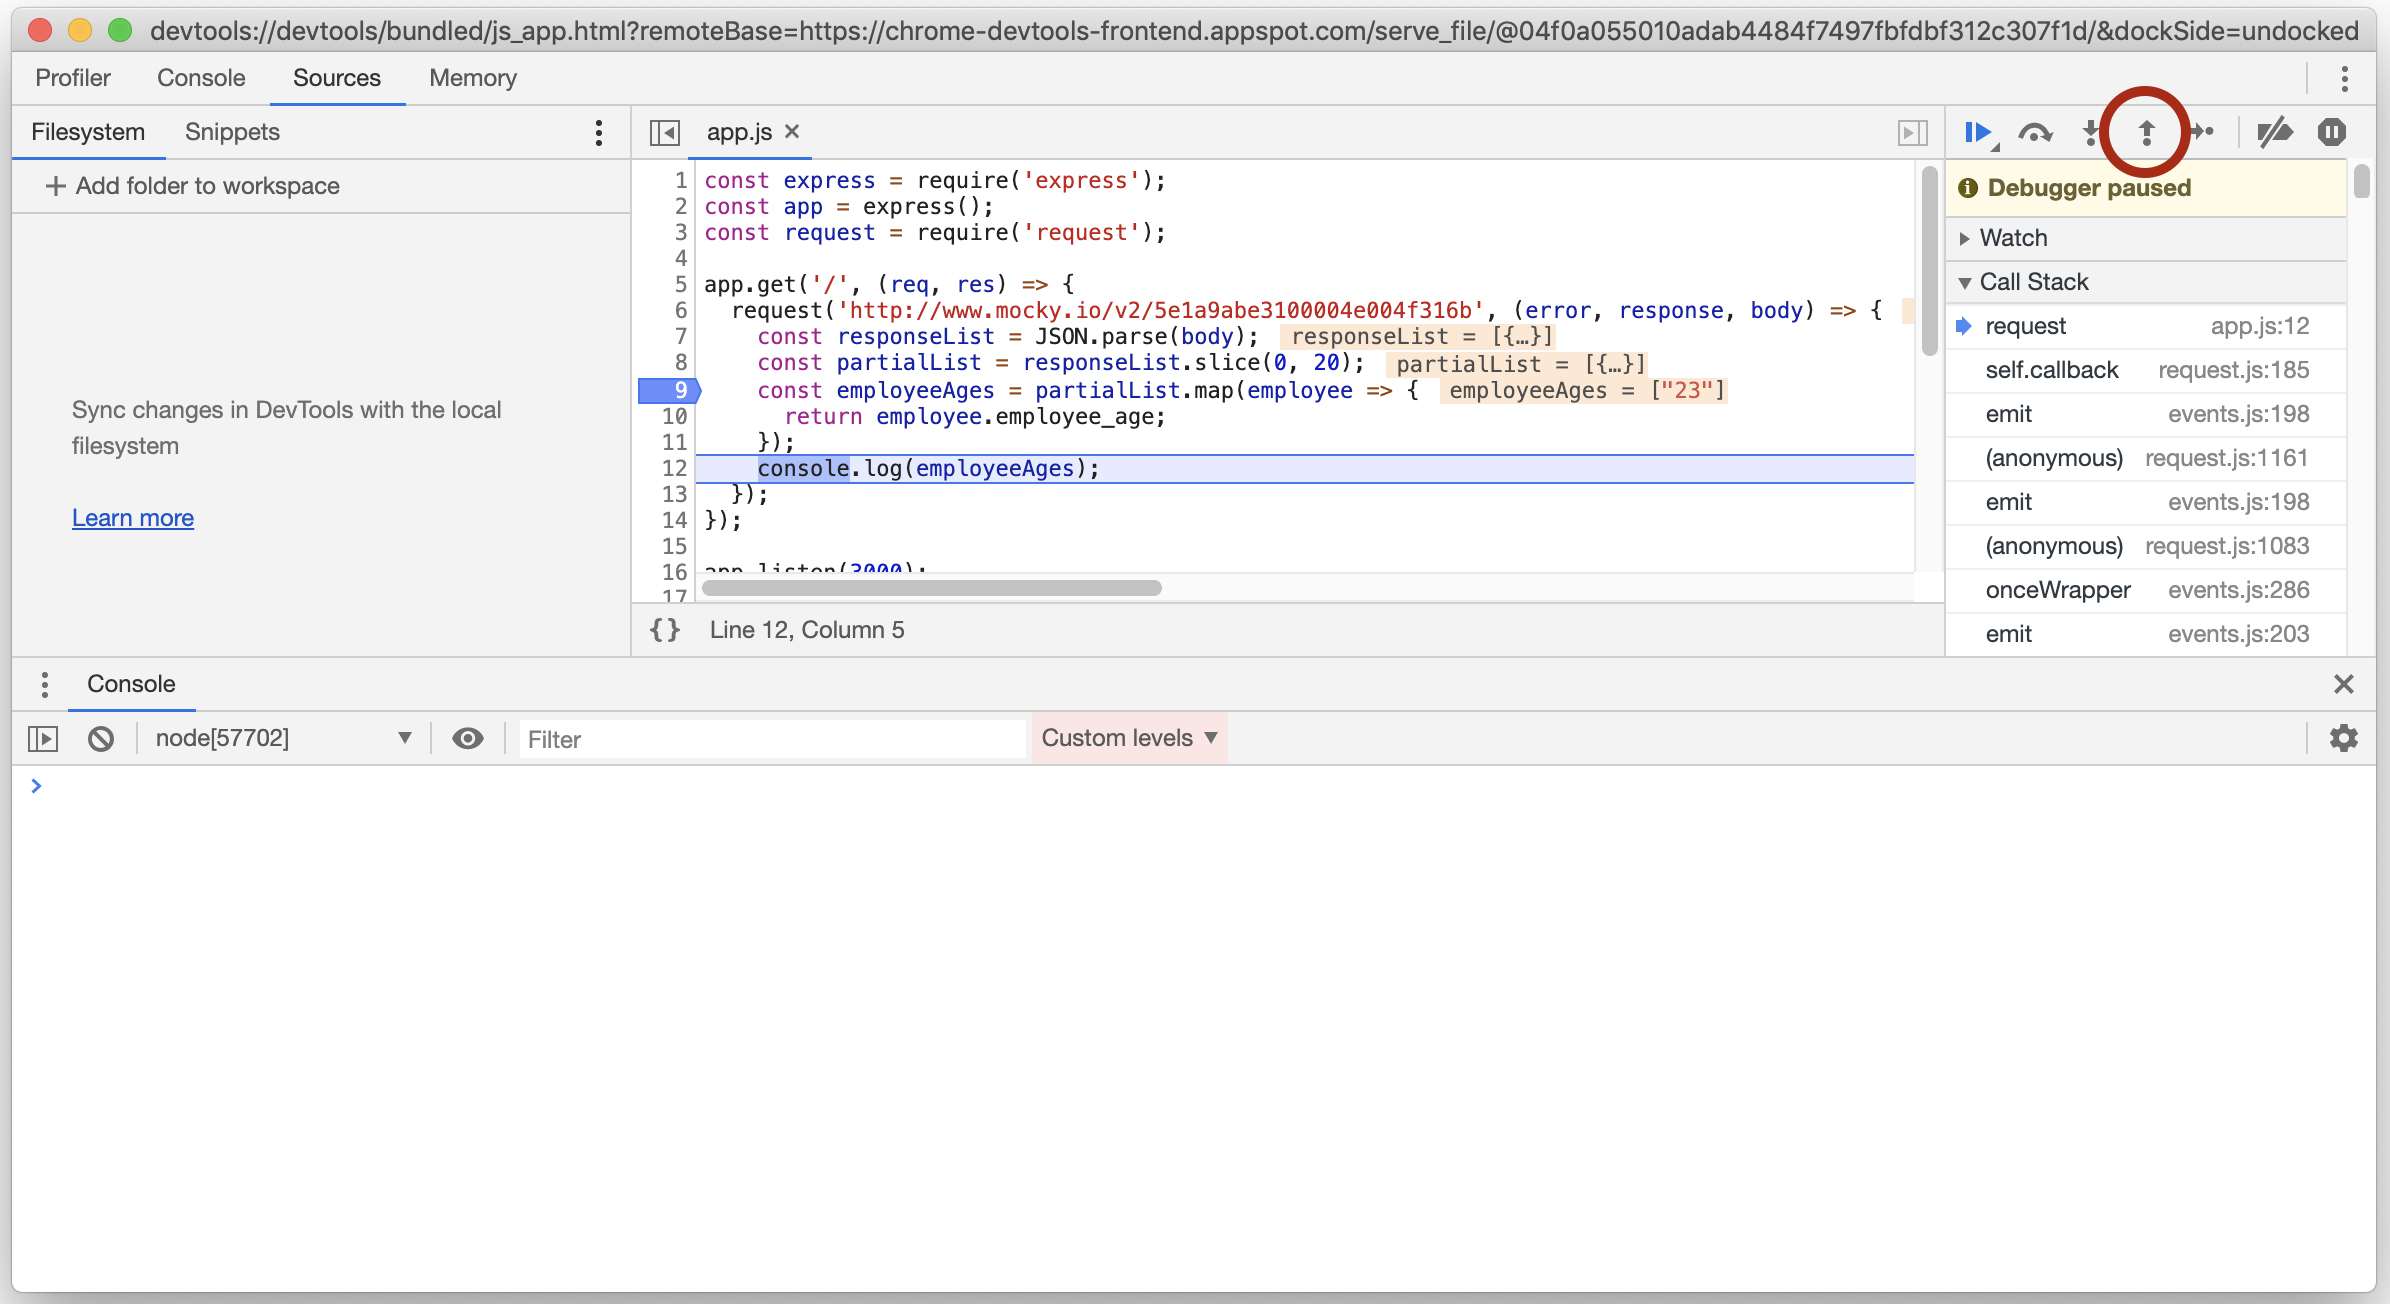
Task: Click the Pause on exceptions icon
Action: click(2331, 131)
